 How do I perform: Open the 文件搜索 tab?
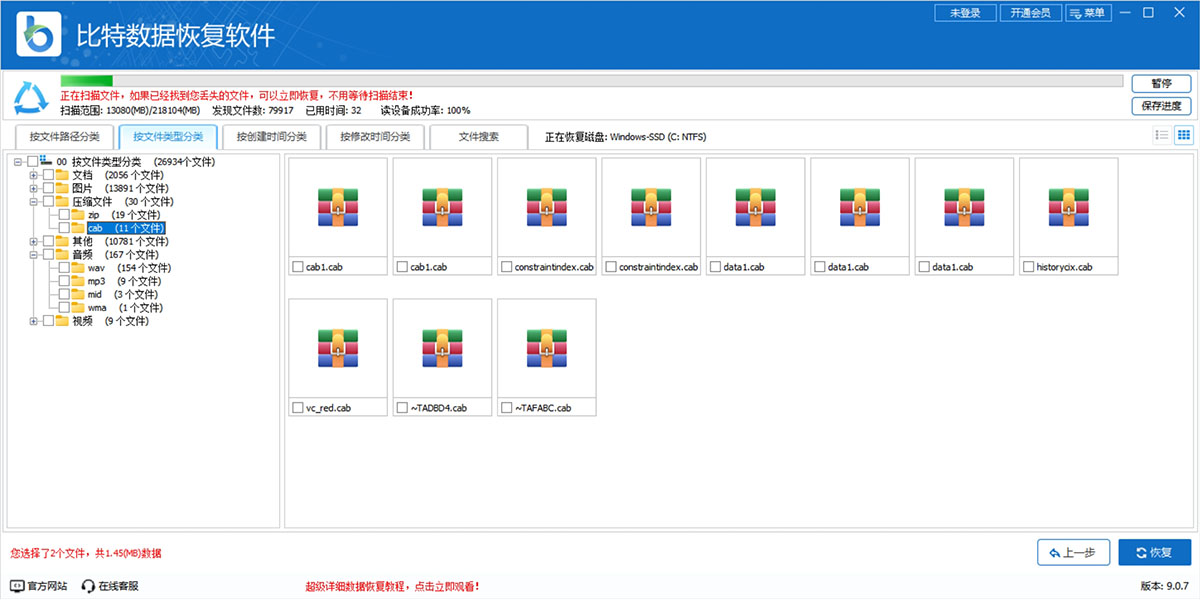tap(478, 137)
